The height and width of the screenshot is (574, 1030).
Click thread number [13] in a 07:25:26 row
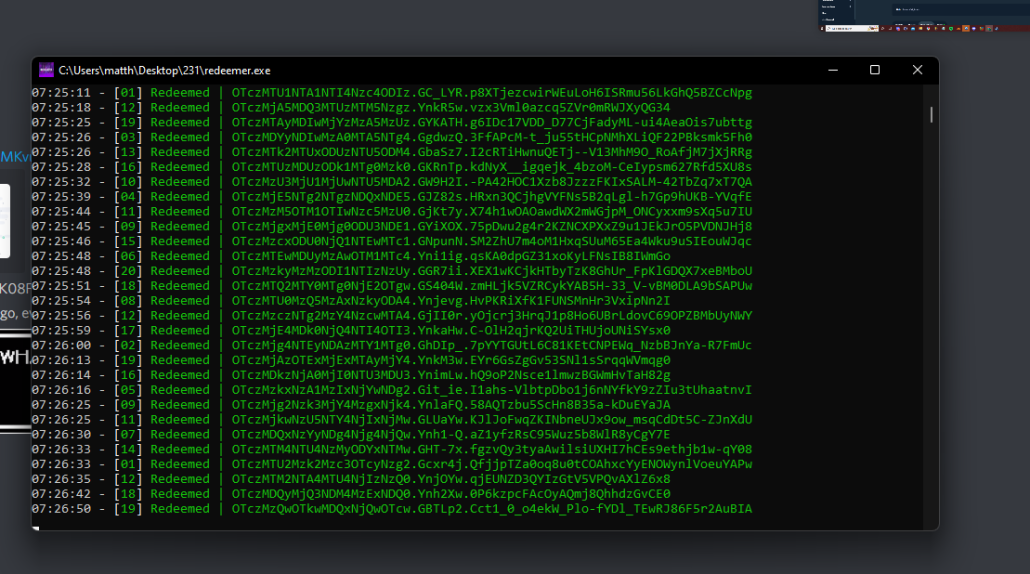(x=128, y=152)
